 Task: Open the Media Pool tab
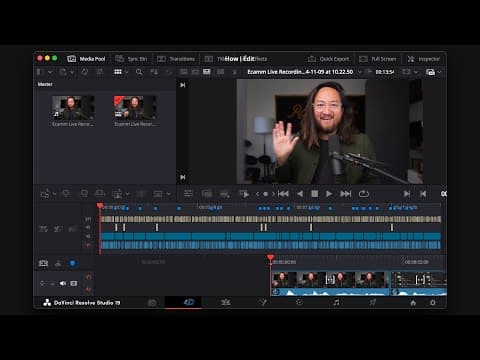coord(87,59)
